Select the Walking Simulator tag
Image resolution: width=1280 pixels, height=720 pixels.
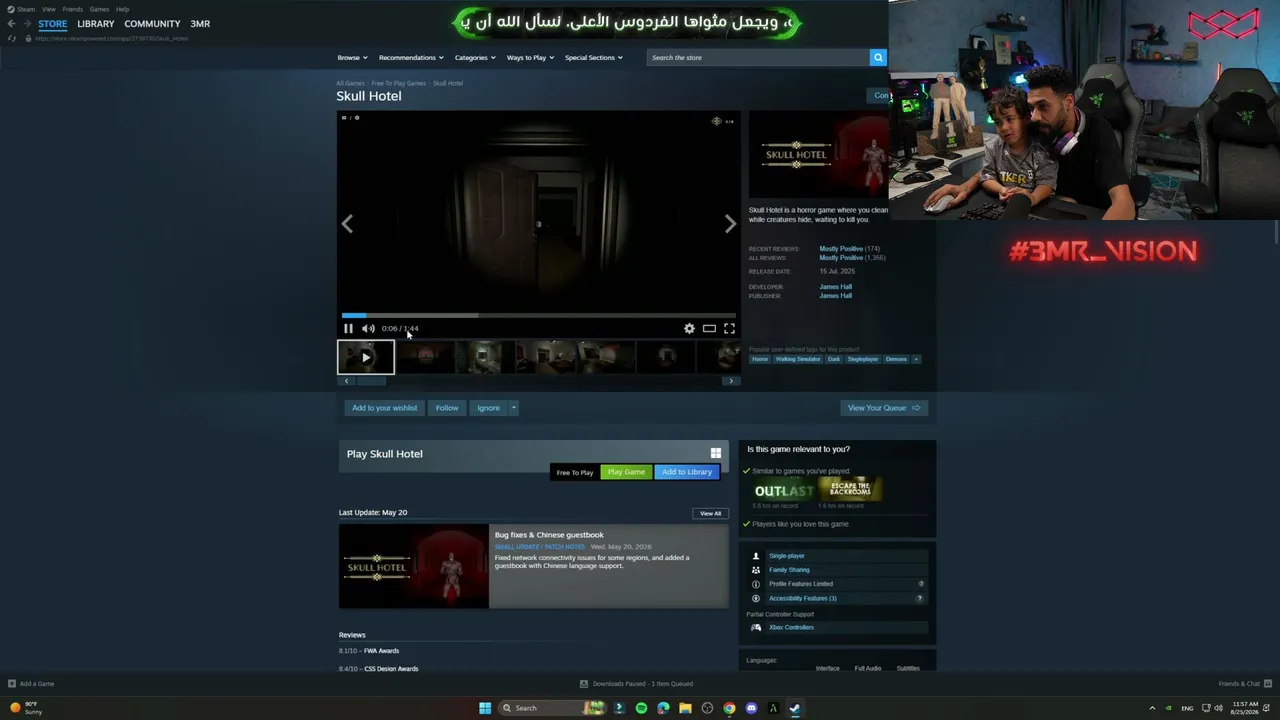[x=798, y=359]
